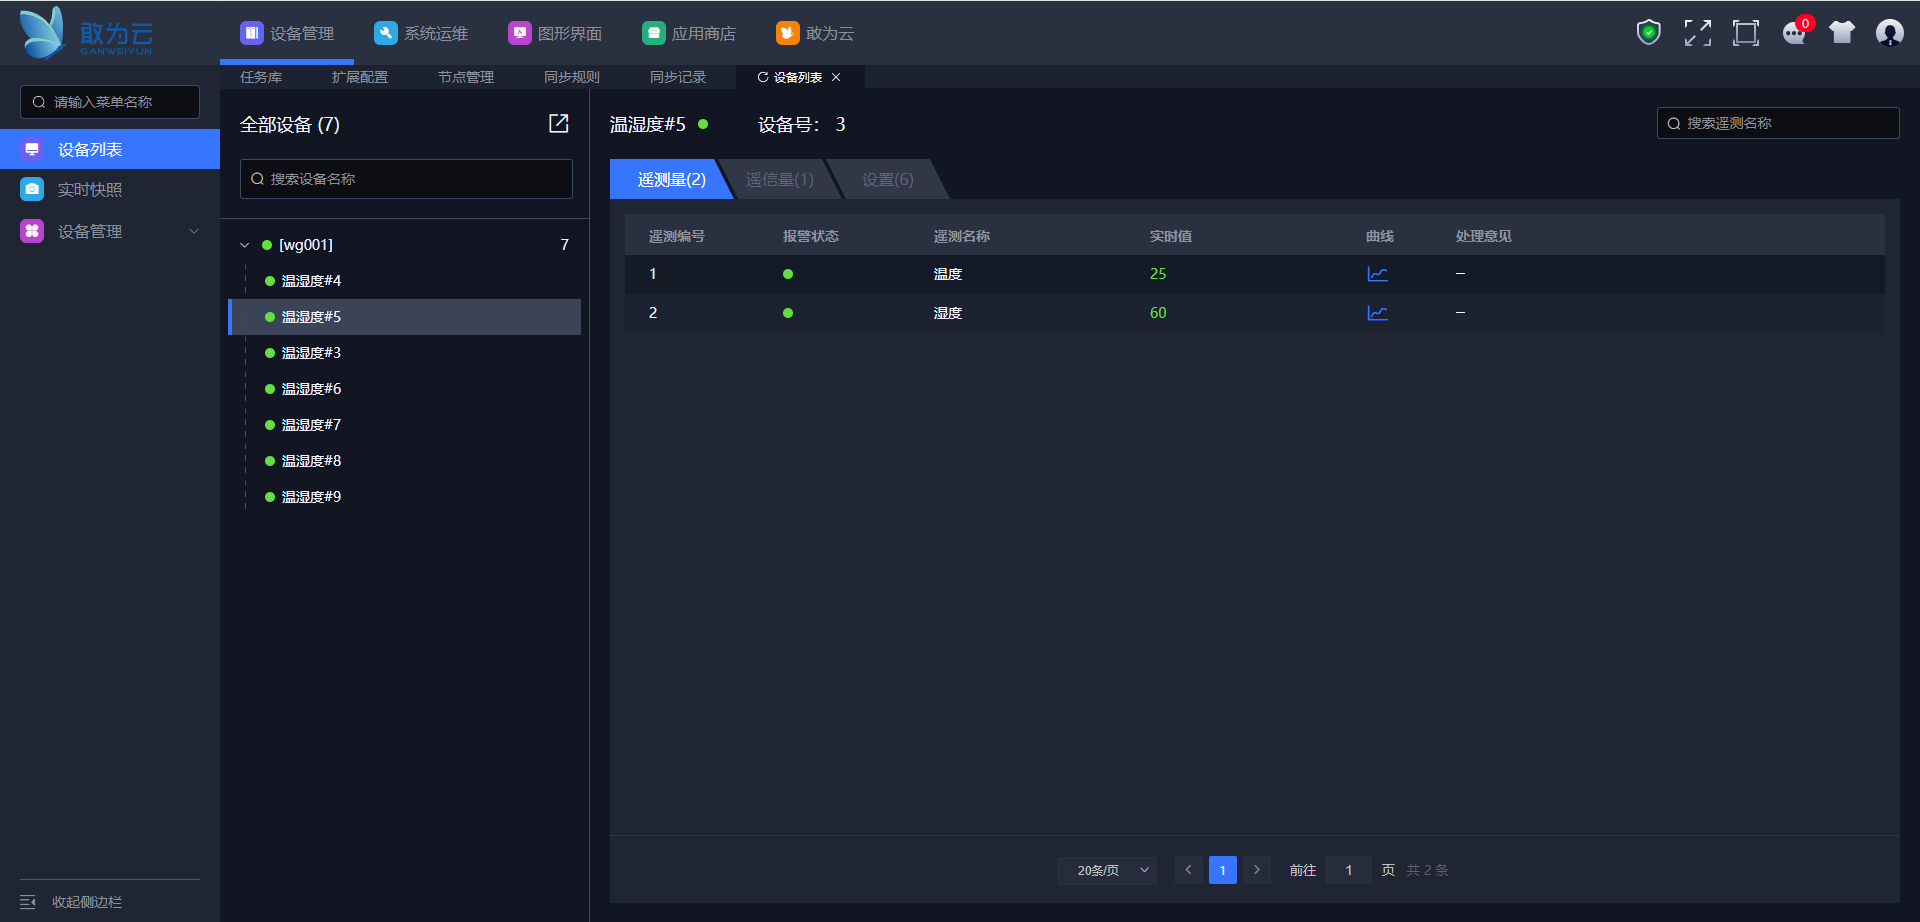
Task: Toggle fullscreen with the expand arrows icon
Action: (x=1697, y=33)
